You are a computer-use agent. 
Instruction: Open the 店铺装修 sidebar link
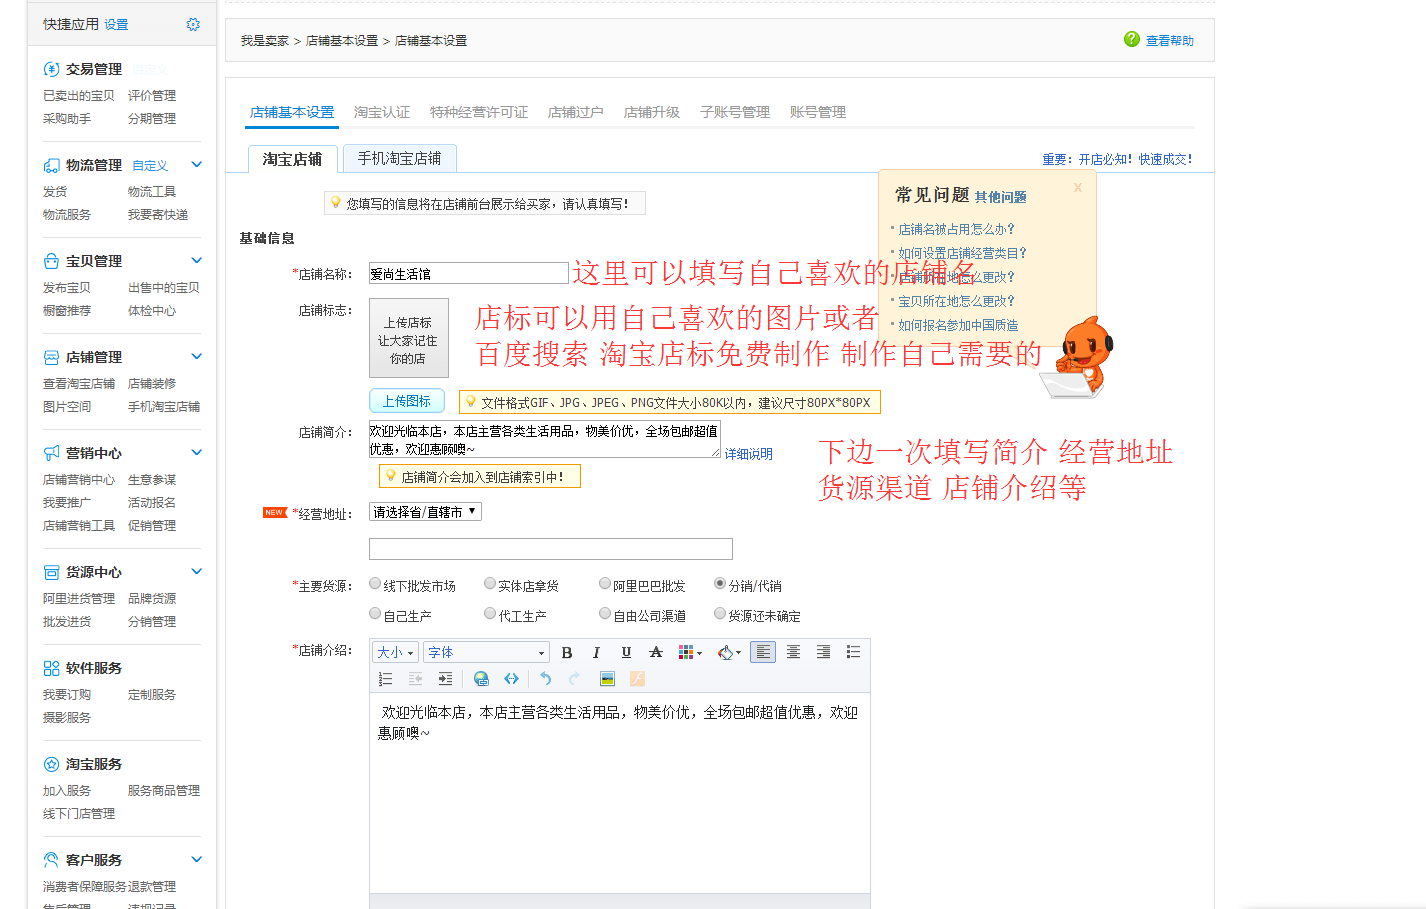point(152,384)
